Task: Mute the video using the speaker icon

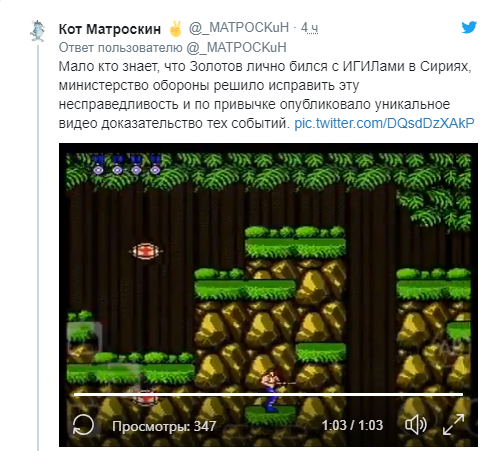Action: tap(416, 425)
